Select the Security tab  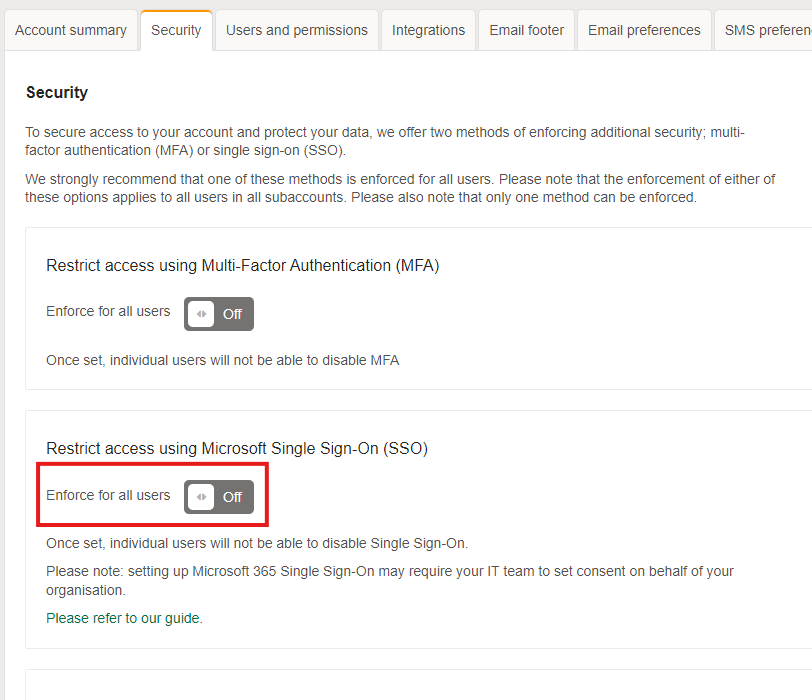point(176,30)
